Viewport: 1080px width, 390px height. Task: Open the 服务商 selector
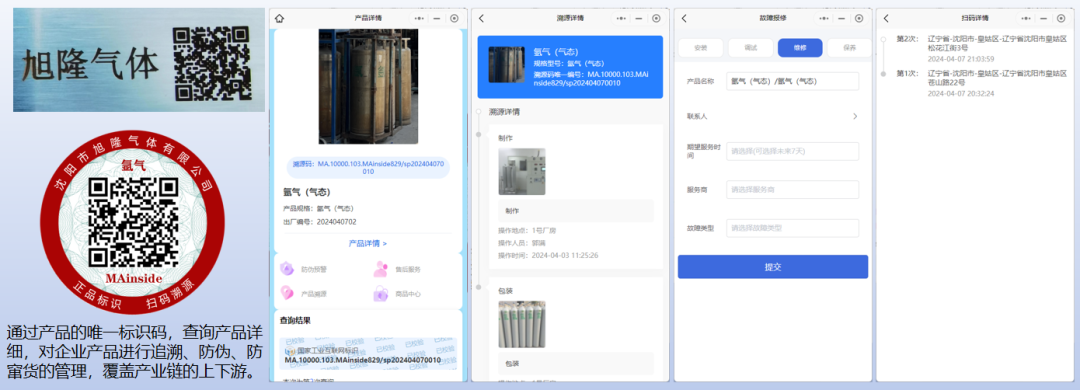pyautogui.click(x=792, y=189)
